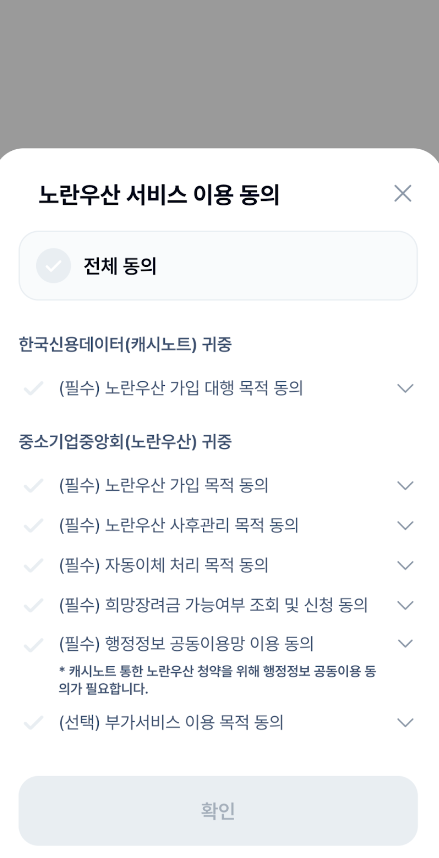Expand 부가서비스 이용 목적 동의 chevron
This screenshot has width=439, height=858.
point(405,723)
